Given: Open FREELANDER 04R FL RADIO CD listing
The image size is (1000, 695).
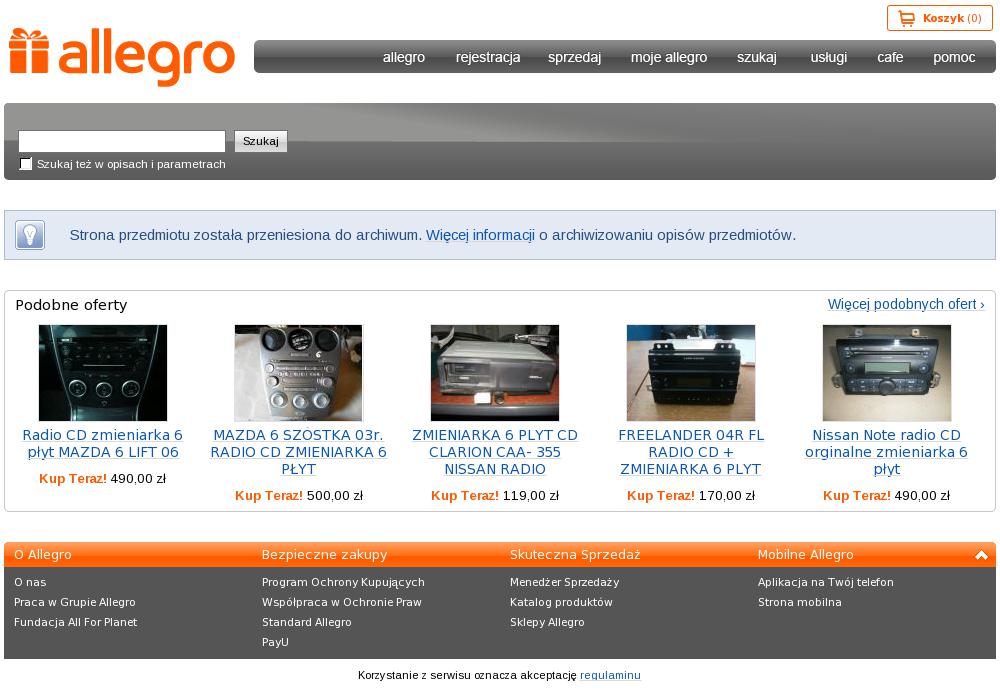Looking at the screenshot, I should pos(691,452).
